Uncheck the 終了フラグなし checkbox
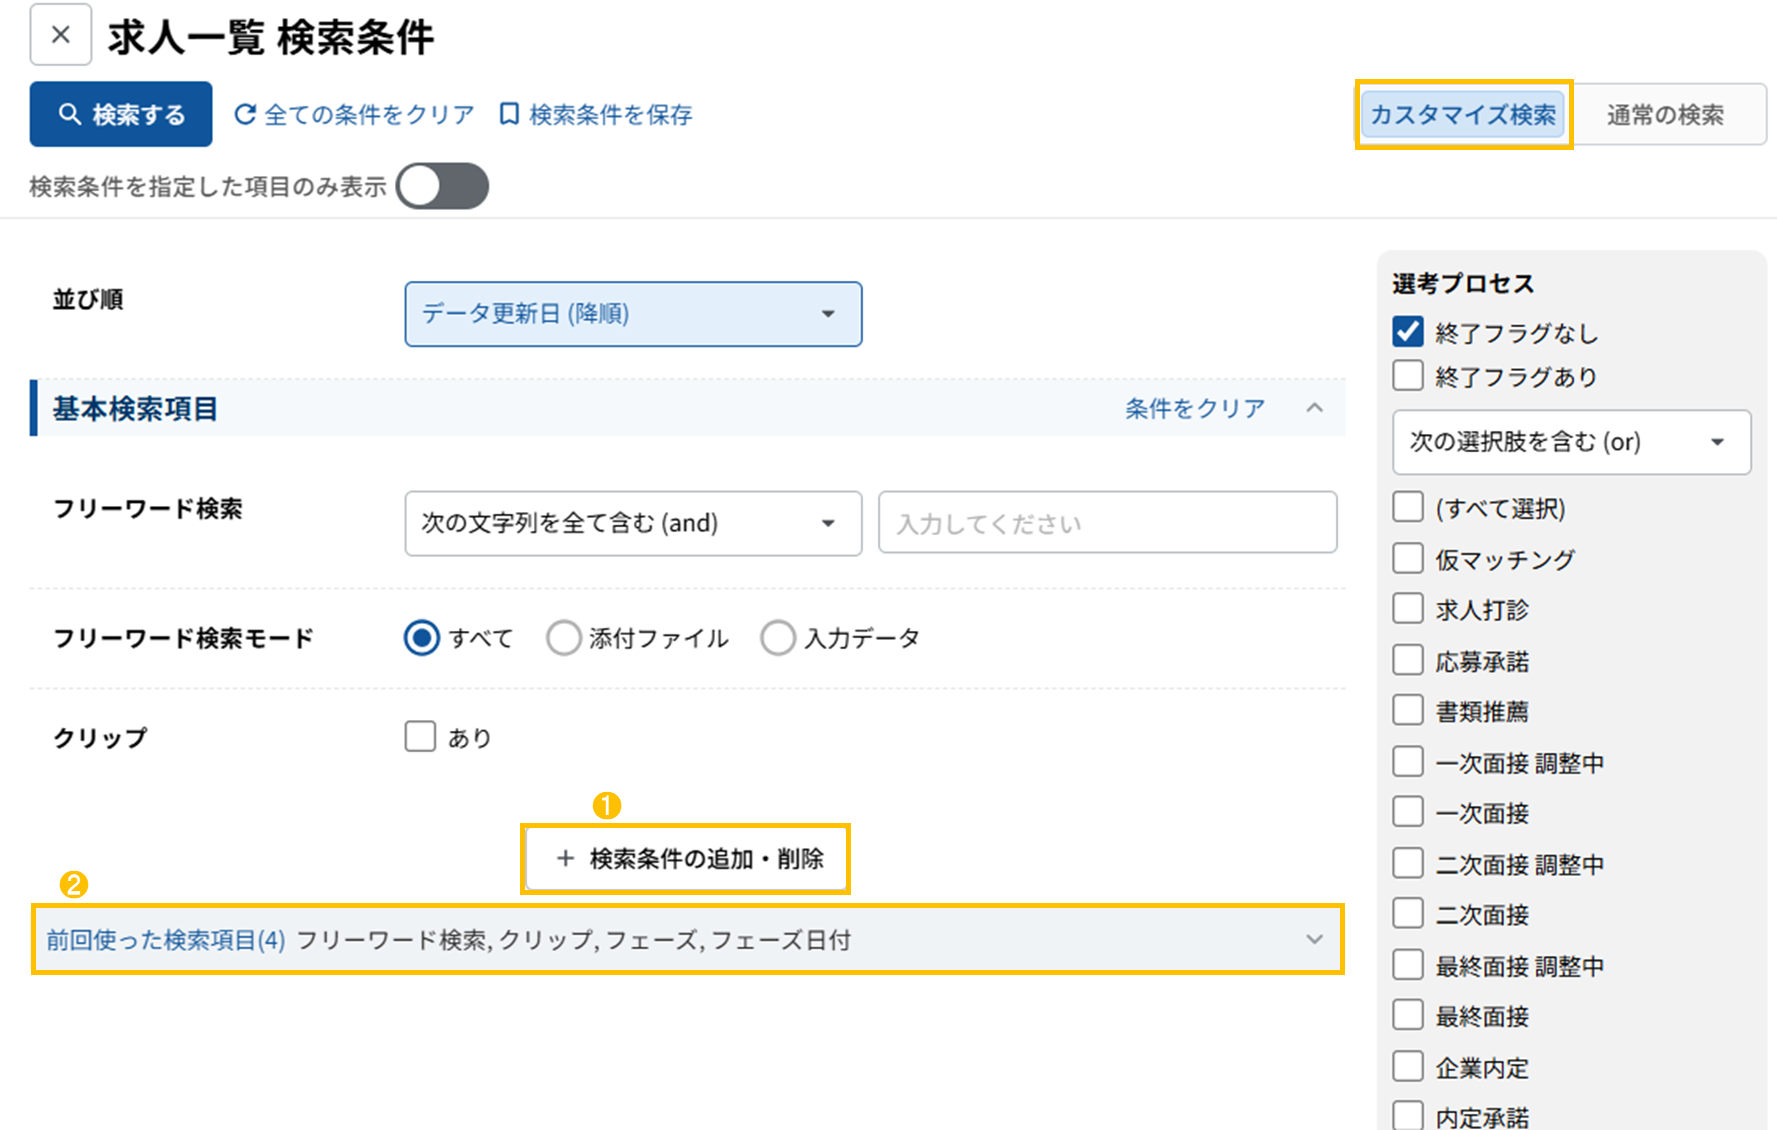Viewport: 1777px width, 1130px height. coord(1408,332)
